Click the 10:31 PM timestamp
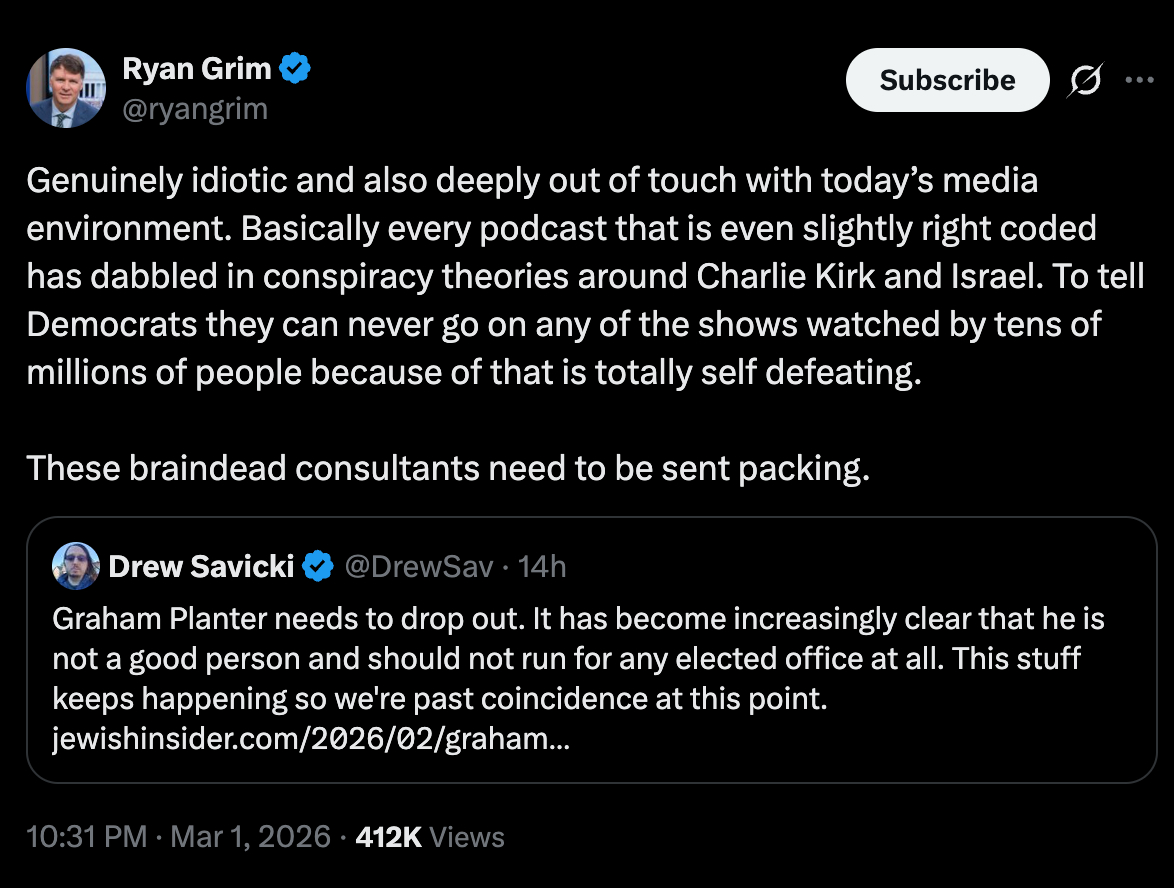The image size is (1174, 888). [87, 836]
